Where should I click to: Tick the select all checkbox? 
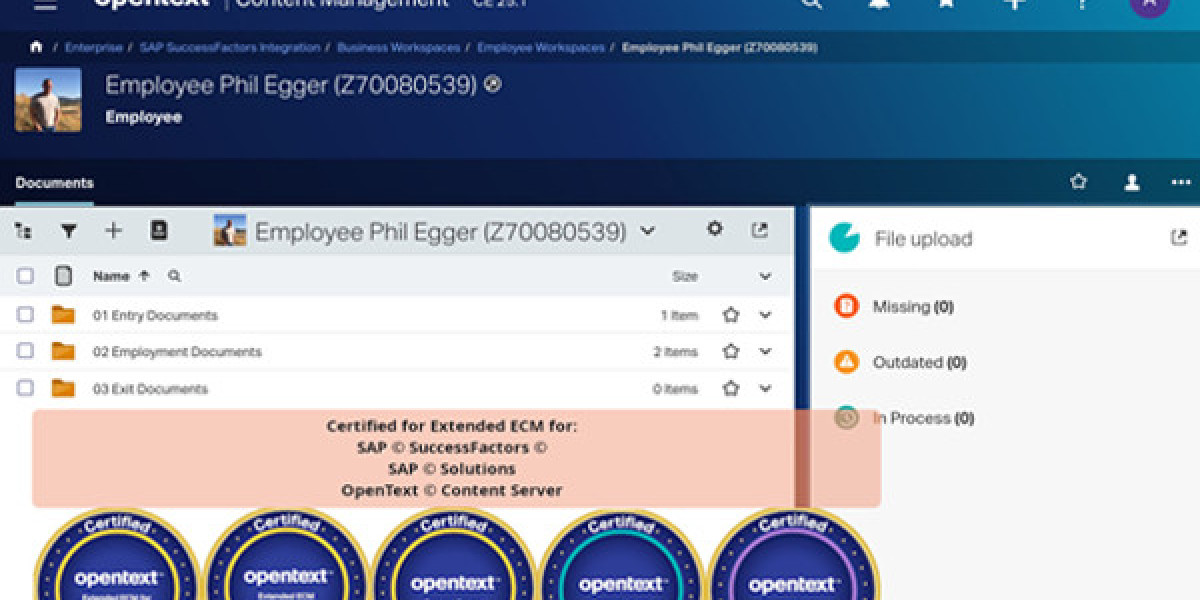25,276
